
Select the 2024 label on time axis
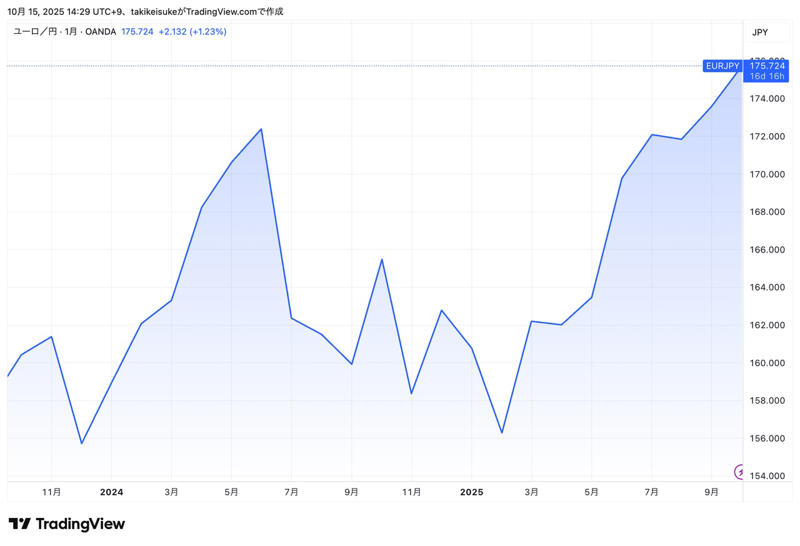111,492
